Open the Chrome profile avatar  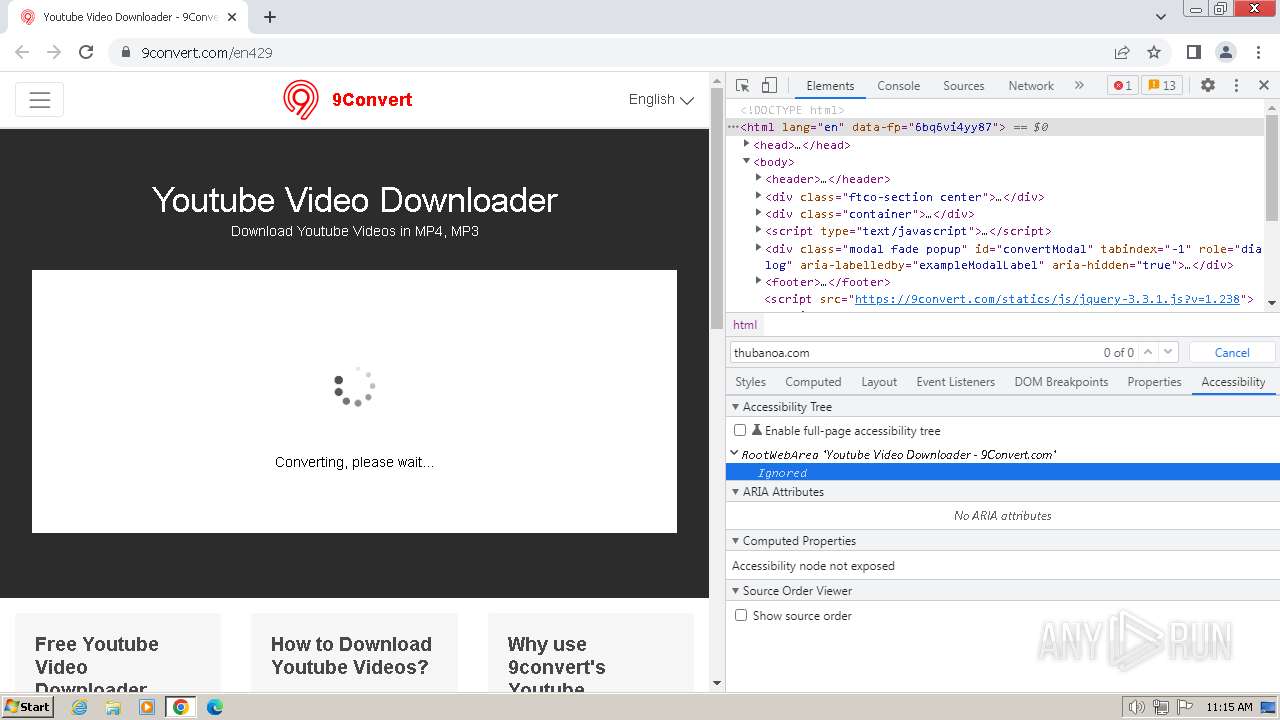[1226, 52]
